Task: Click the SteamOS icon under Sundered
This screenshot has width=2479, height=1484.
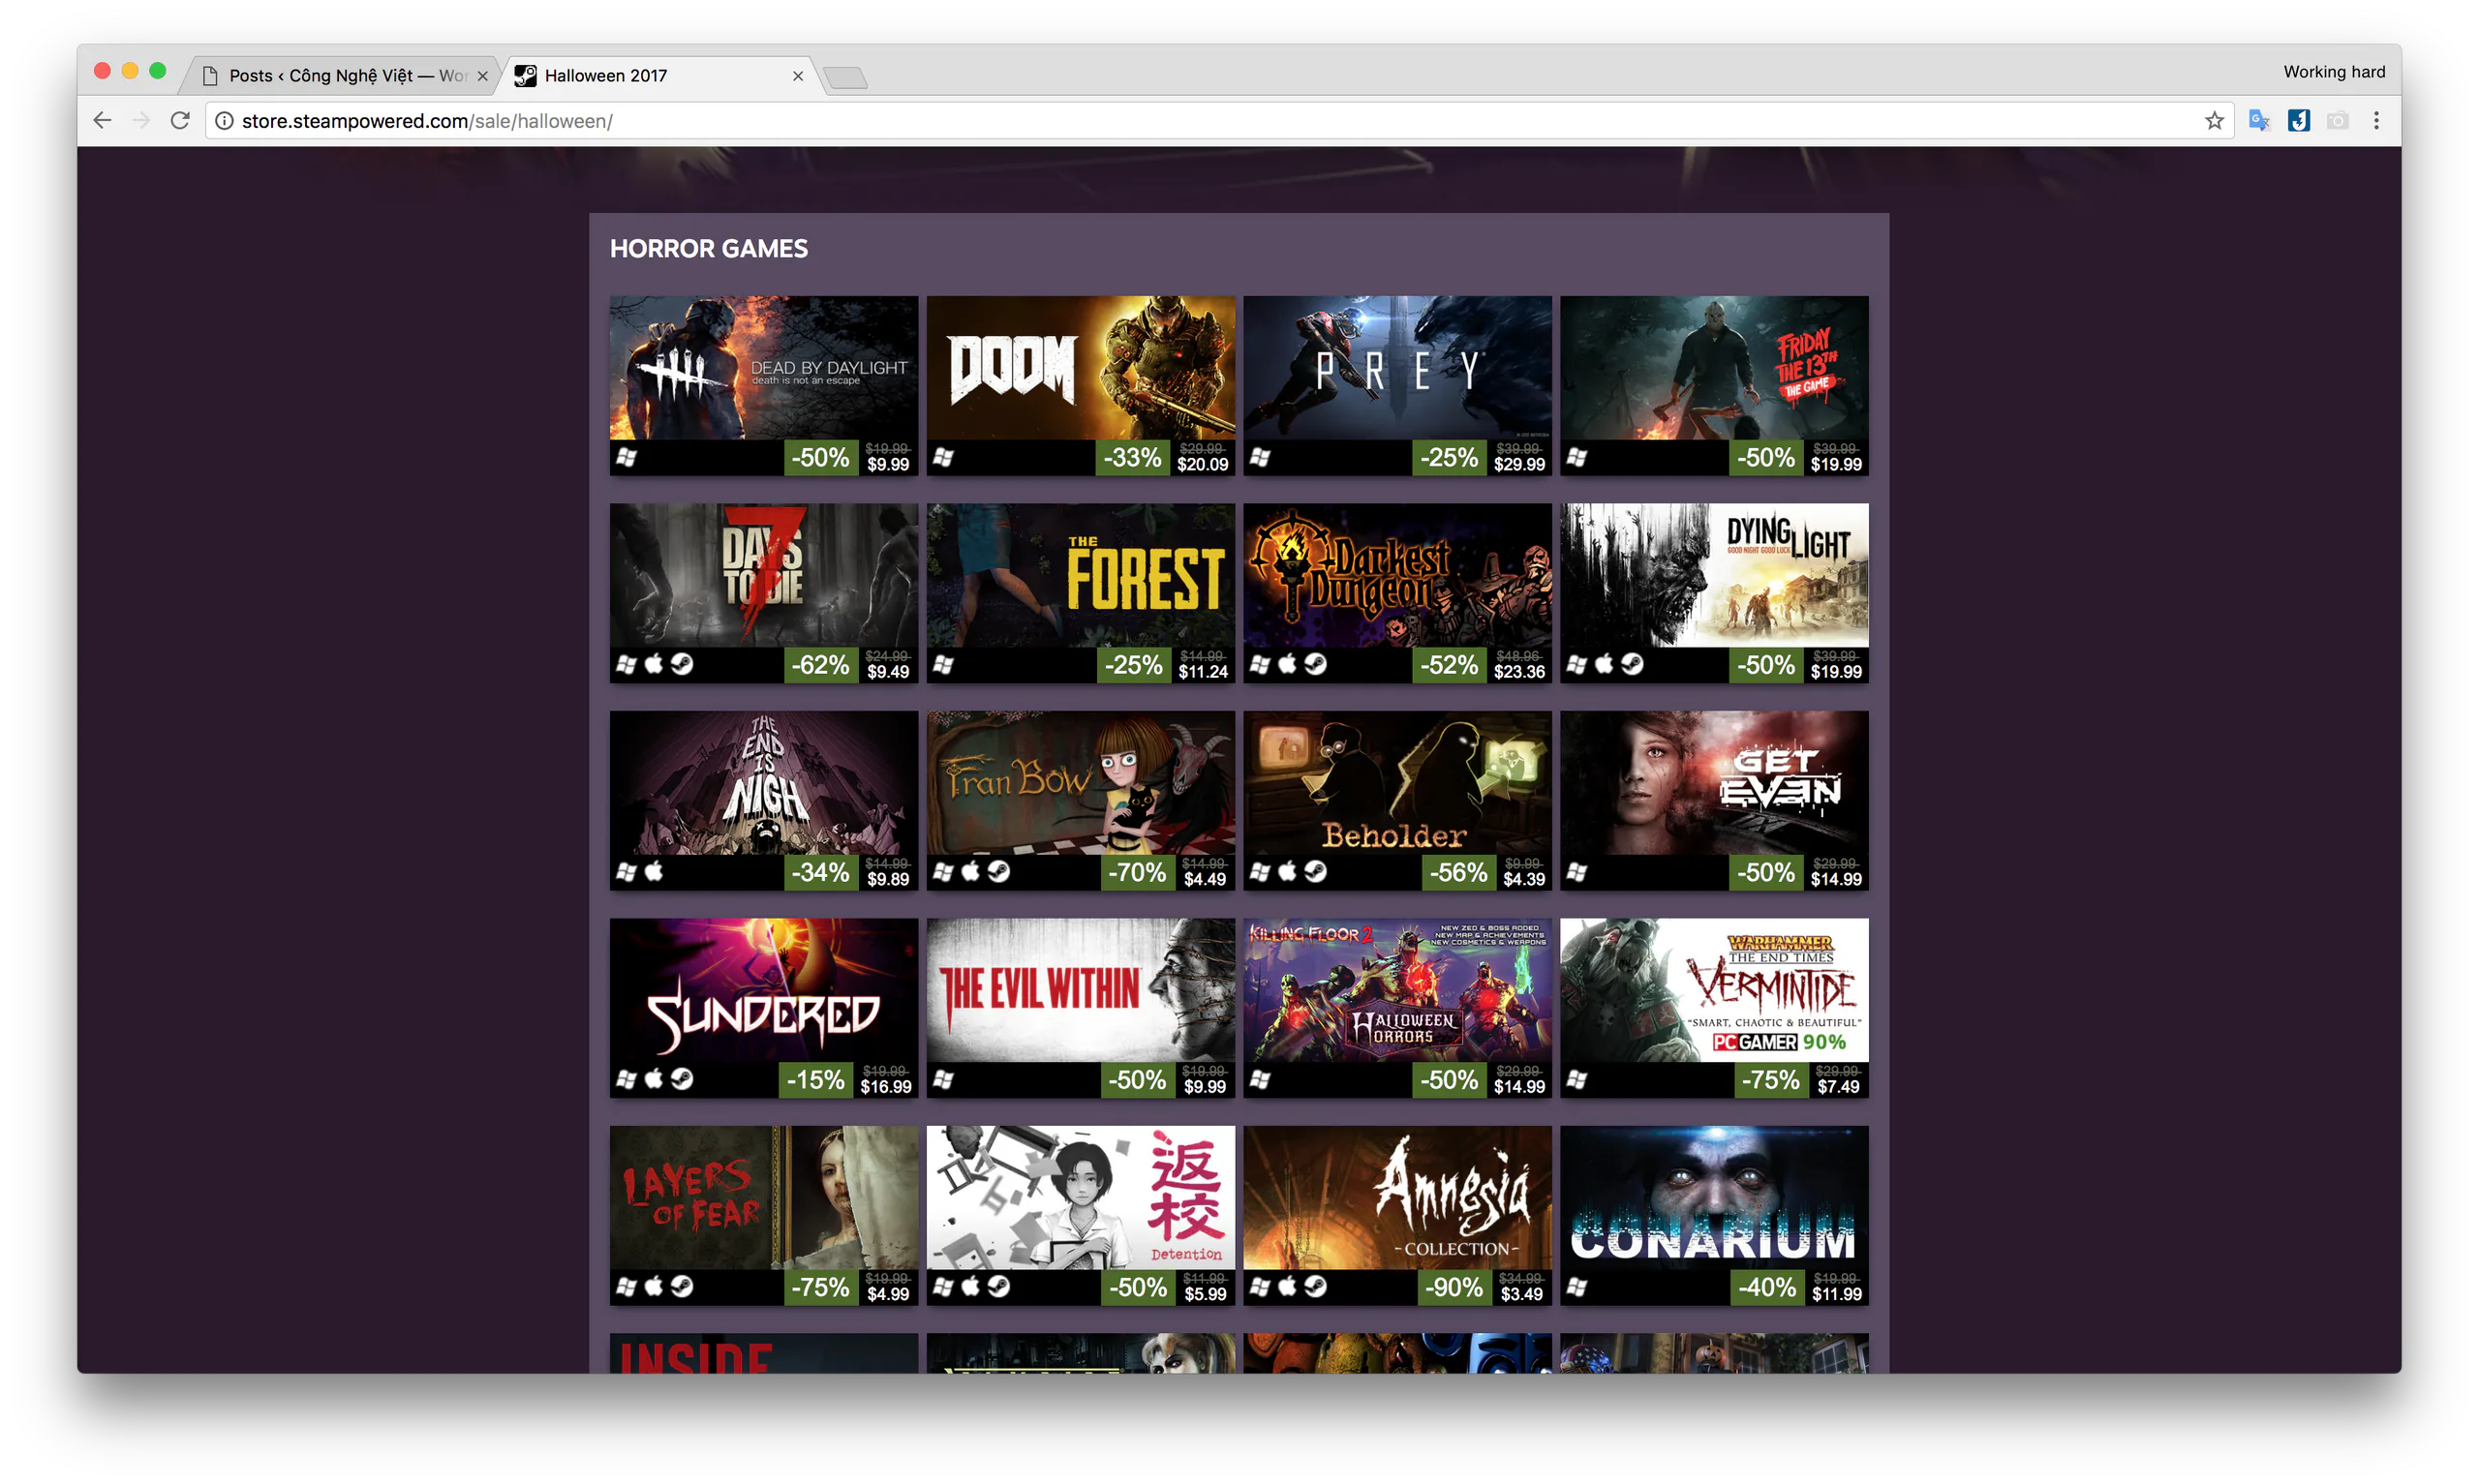Action: 682,1079
